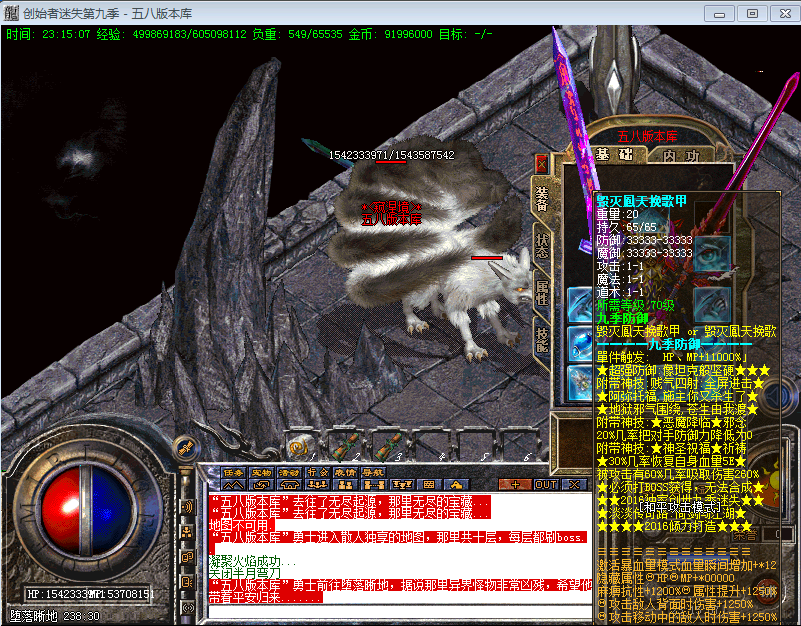Click the OUT button above chat
This screenshot has width=801, height=626.
pos(545,484)
